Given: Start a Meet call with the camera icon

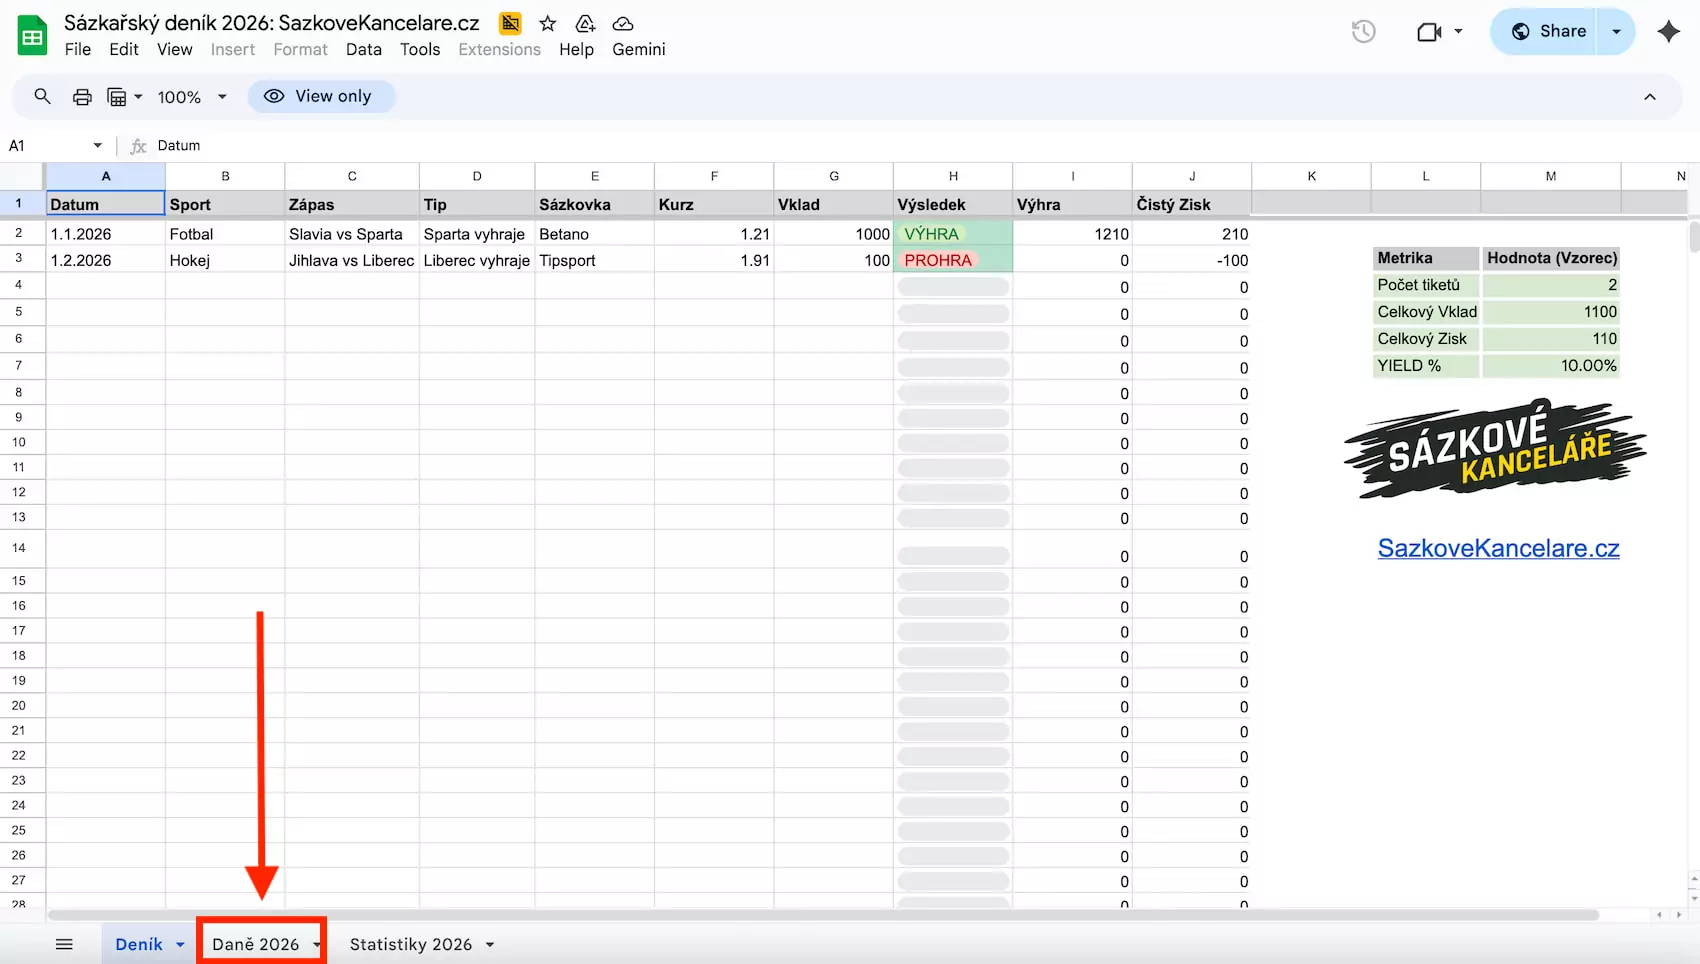Looking at the screenshot, I should [1430, 31].
